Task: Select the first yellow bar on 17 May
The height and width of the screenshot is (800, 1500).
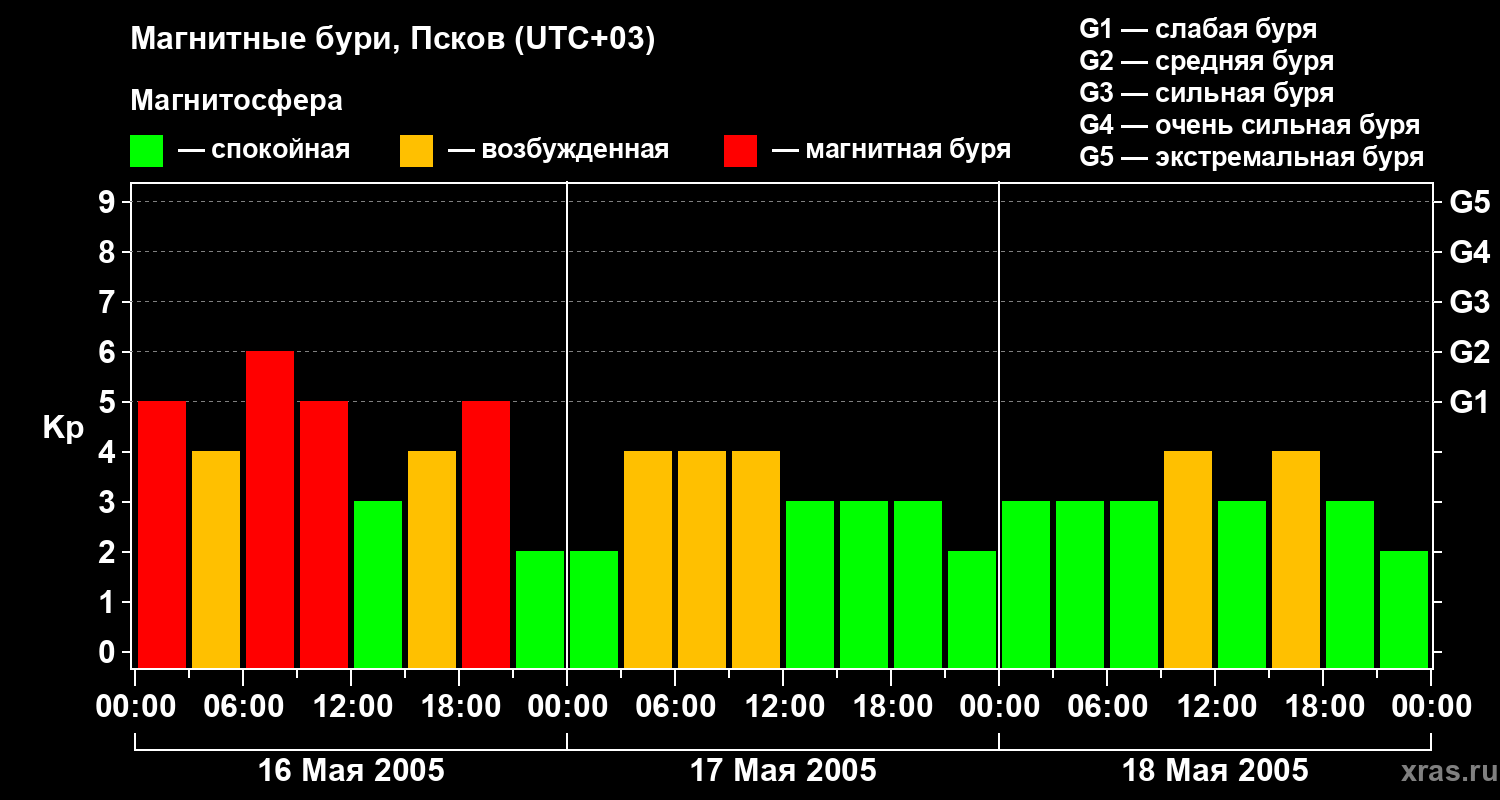Action: coord(648,558)
